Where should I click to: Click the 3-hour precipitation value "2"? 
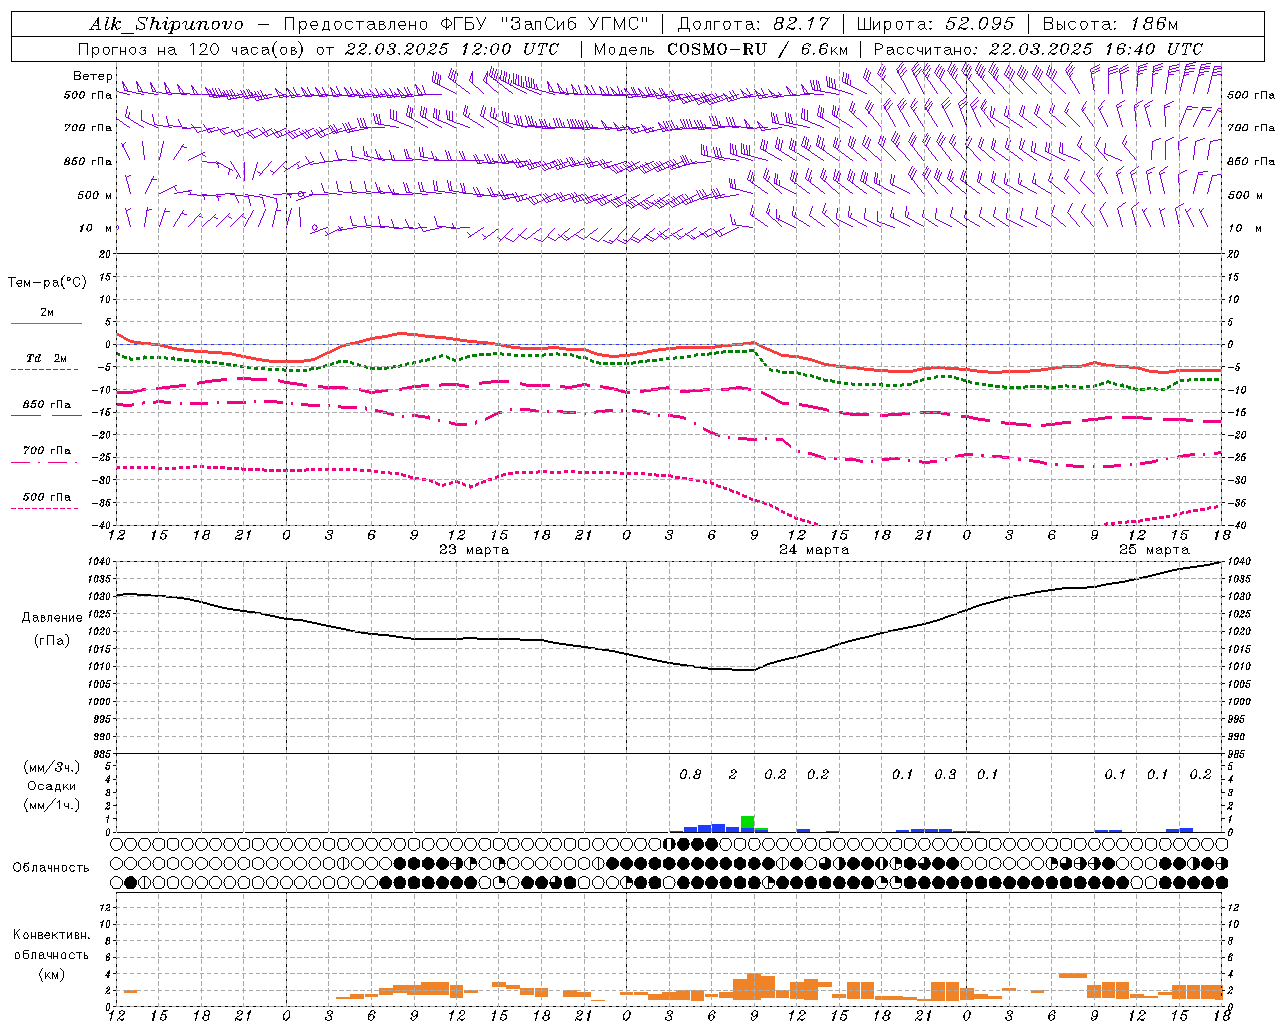click(x=733, y=774)
